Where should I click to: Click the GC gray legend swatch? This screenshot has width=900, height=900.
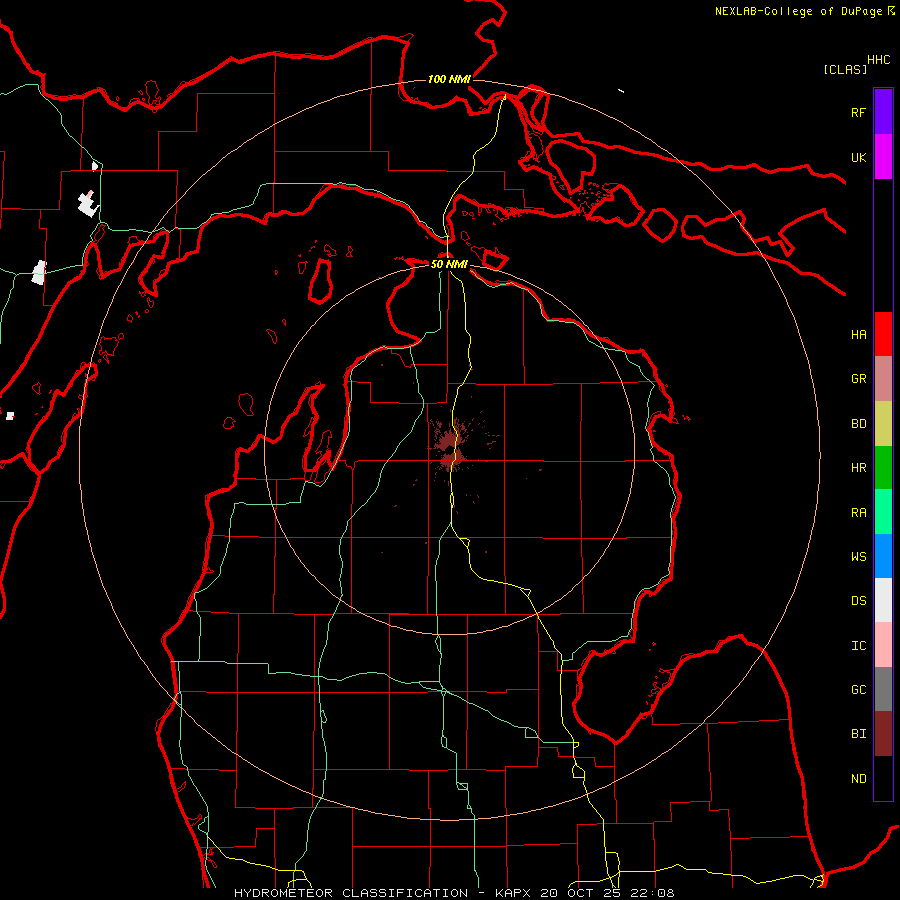[x=883, y=689]
